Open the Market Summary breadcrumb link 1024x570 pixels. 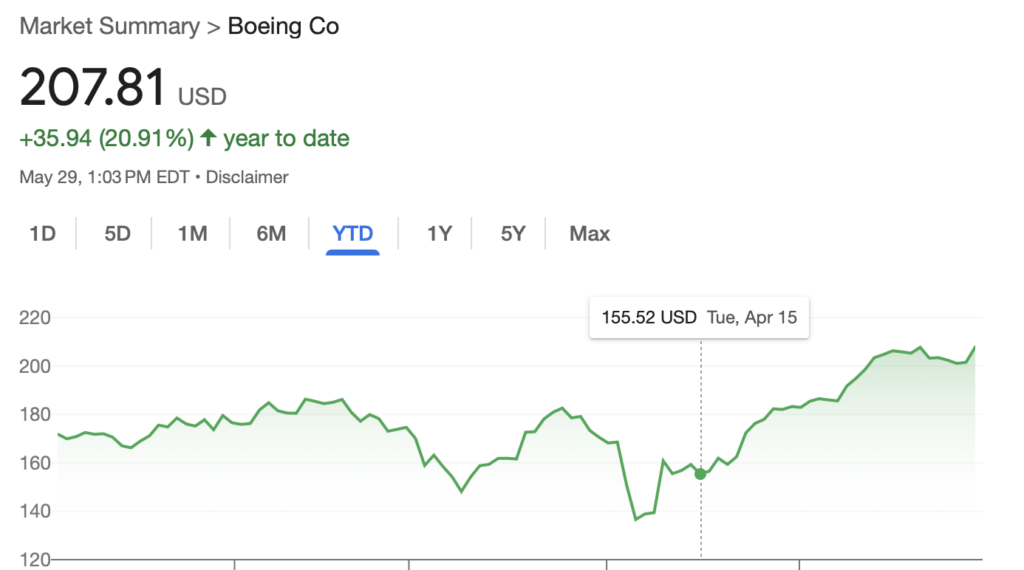pyautogui.click(x=109, y=27)
